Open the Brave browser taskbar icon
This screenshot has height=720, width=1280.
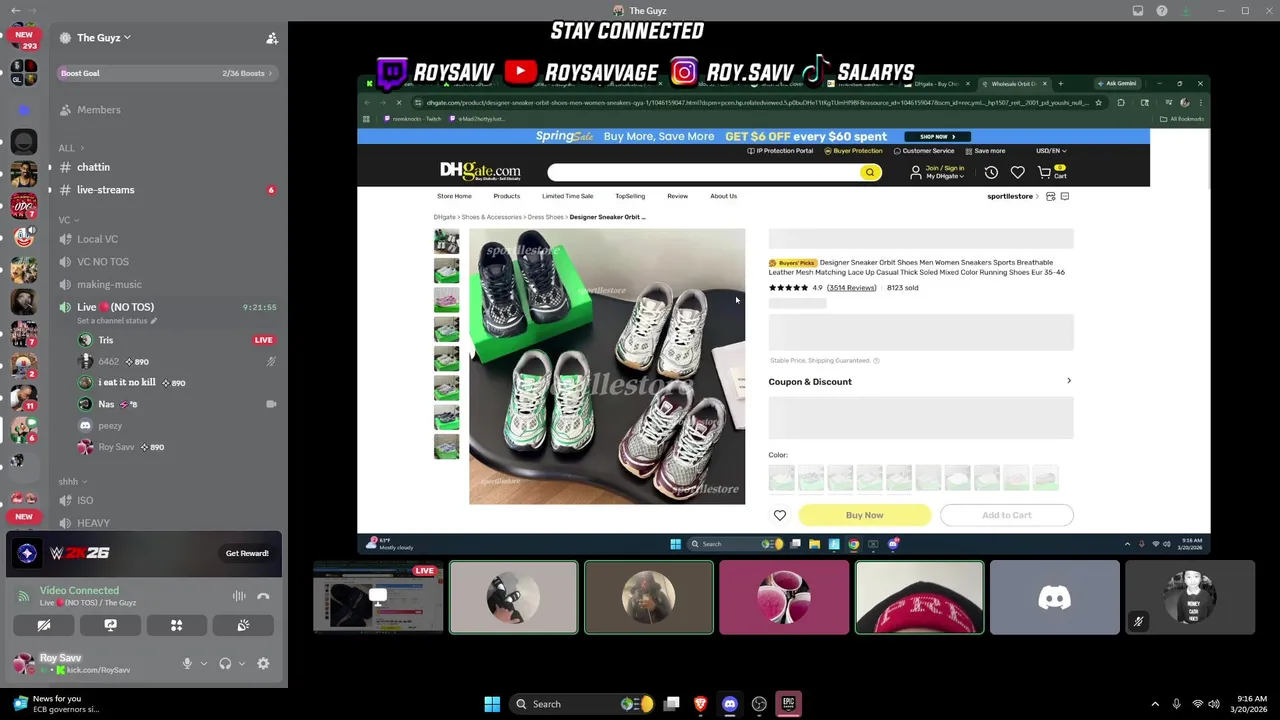(700, 704)
